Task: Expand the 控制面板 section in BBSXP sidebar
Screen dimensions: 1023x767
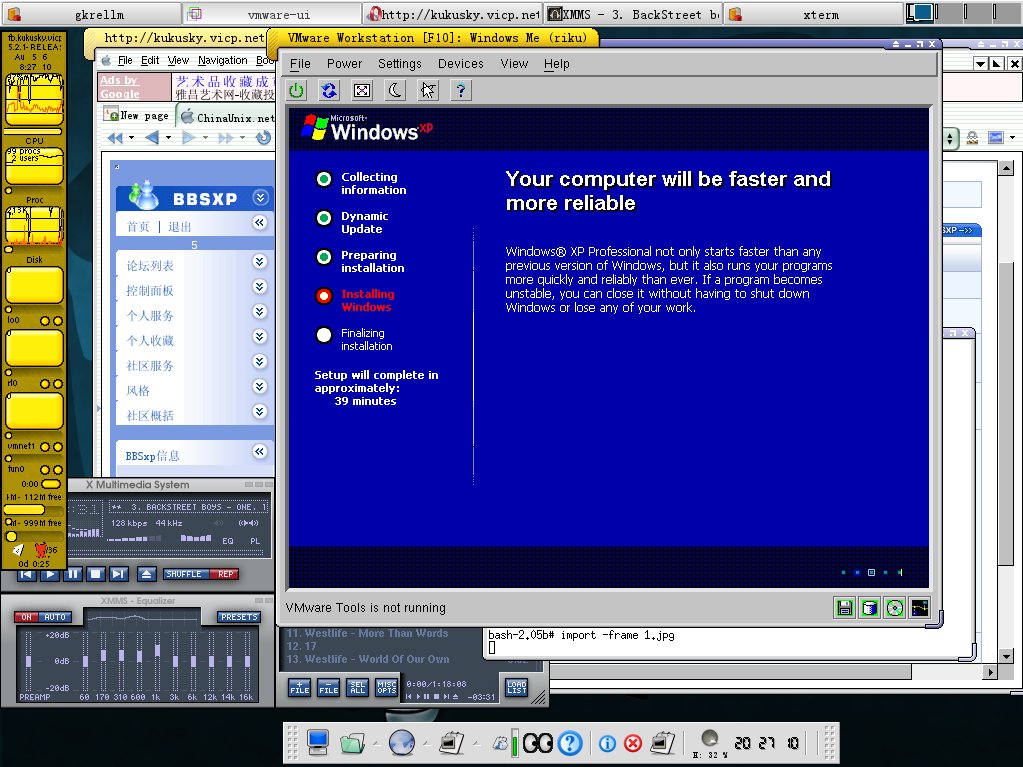Action: click(260, 286)
